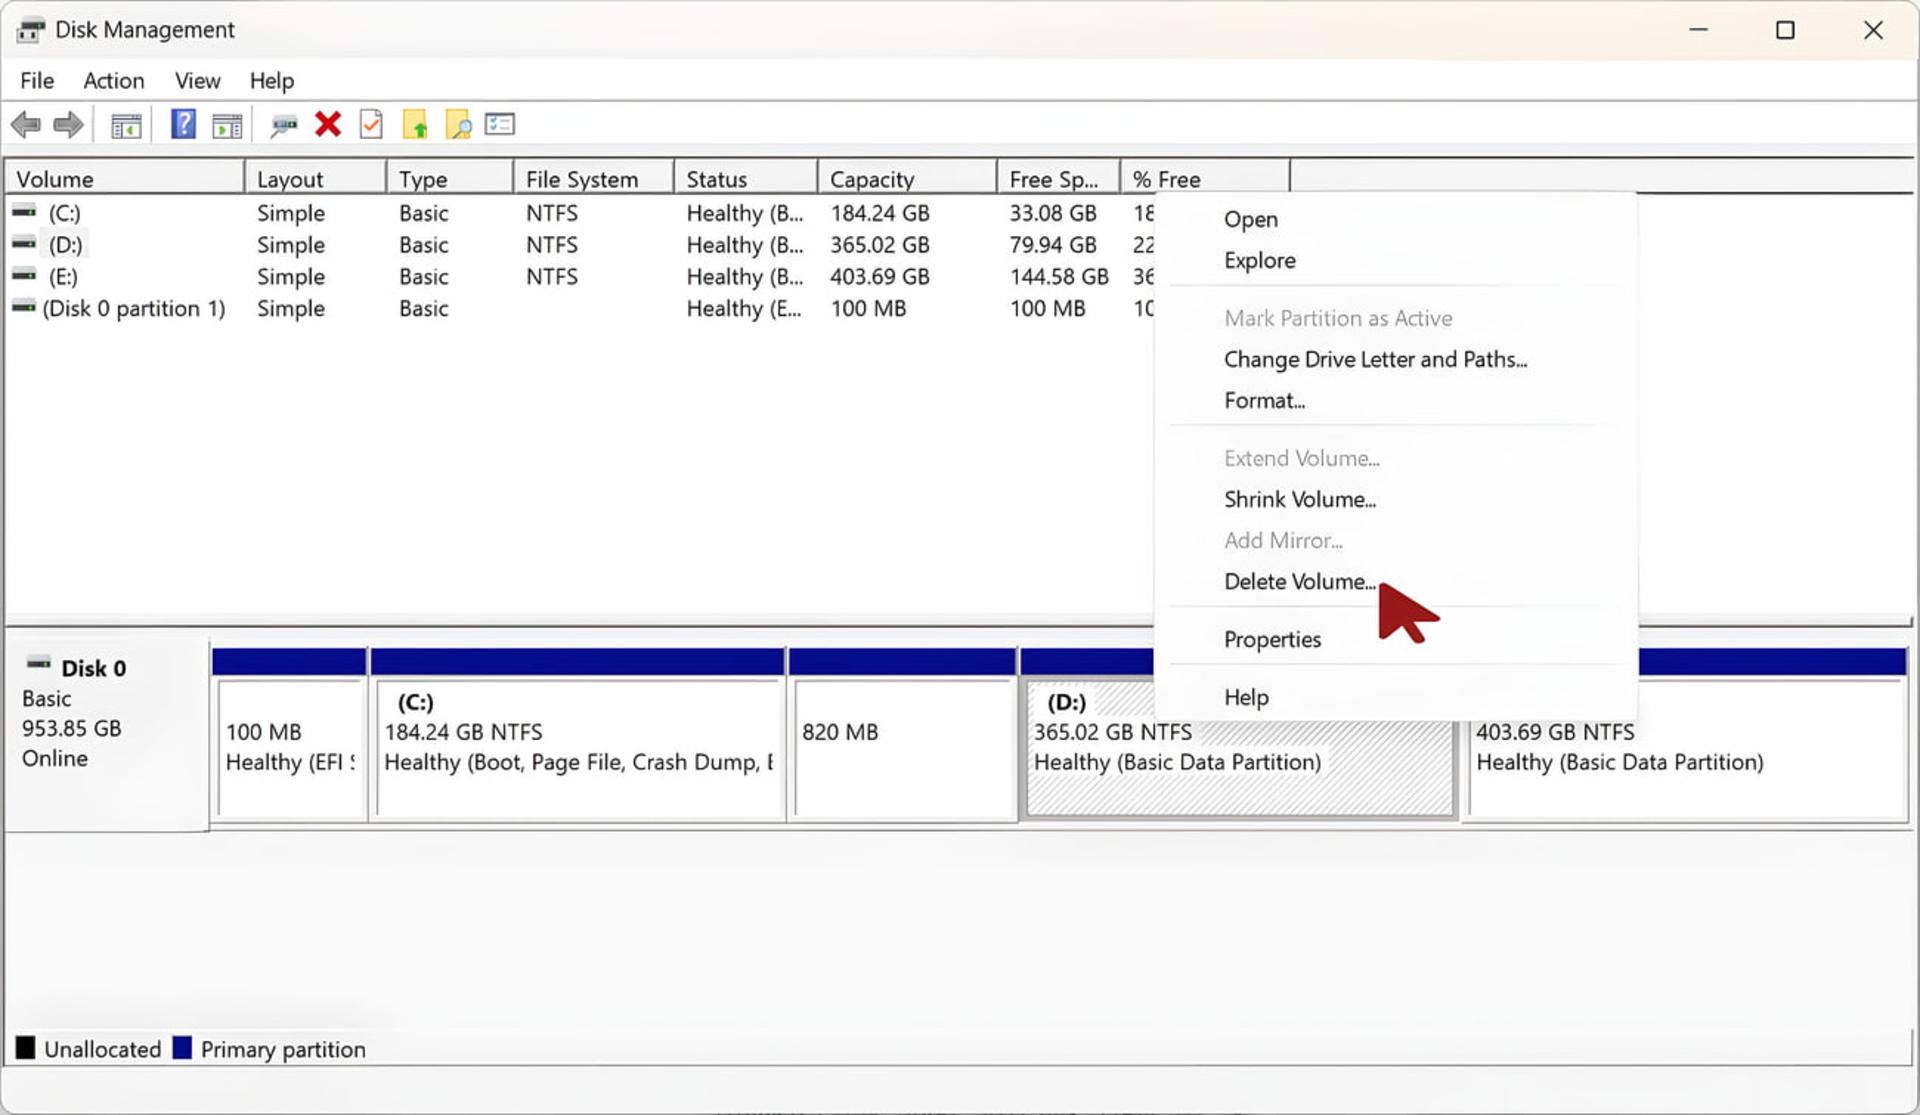
Task: Sort by the % Free column header
Action: (x=1205, y=179)
